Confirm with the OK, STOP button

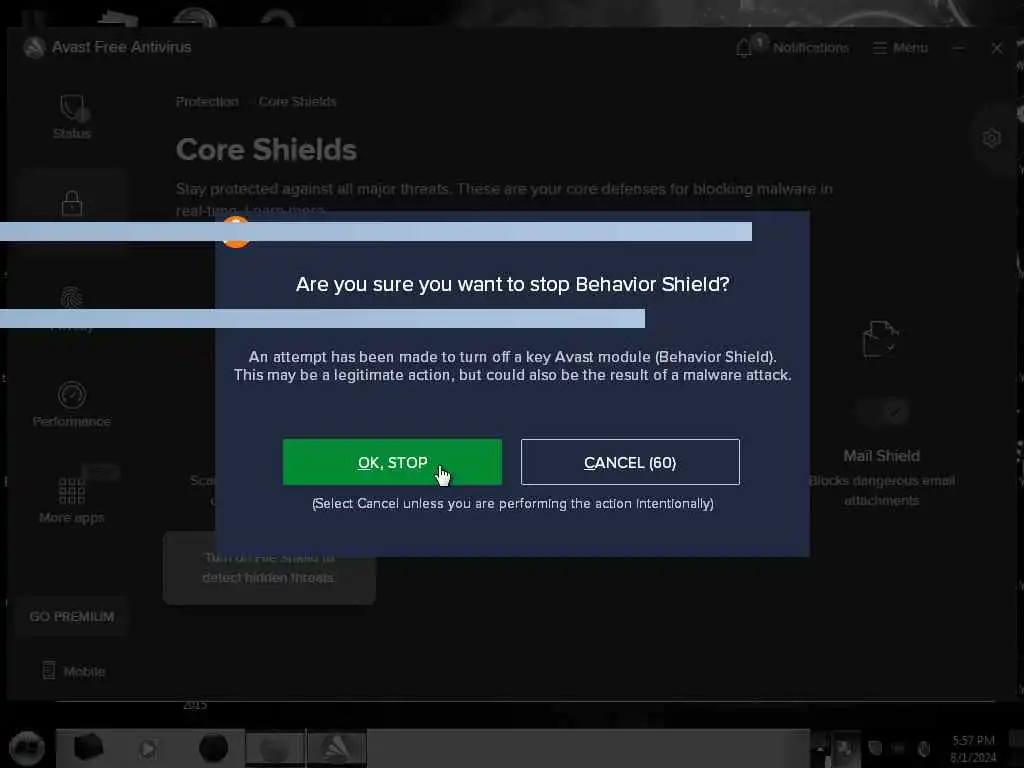coord(392,462)
